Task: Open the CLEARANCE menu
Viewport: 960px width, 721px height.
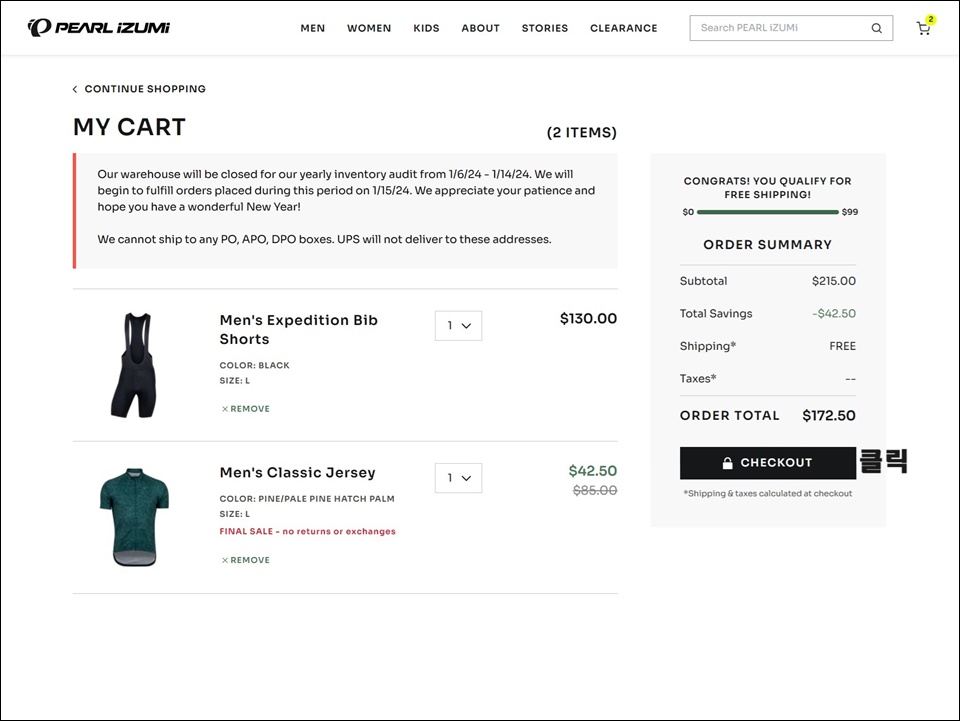Action: pyautogui.click(x=623, y=28)
